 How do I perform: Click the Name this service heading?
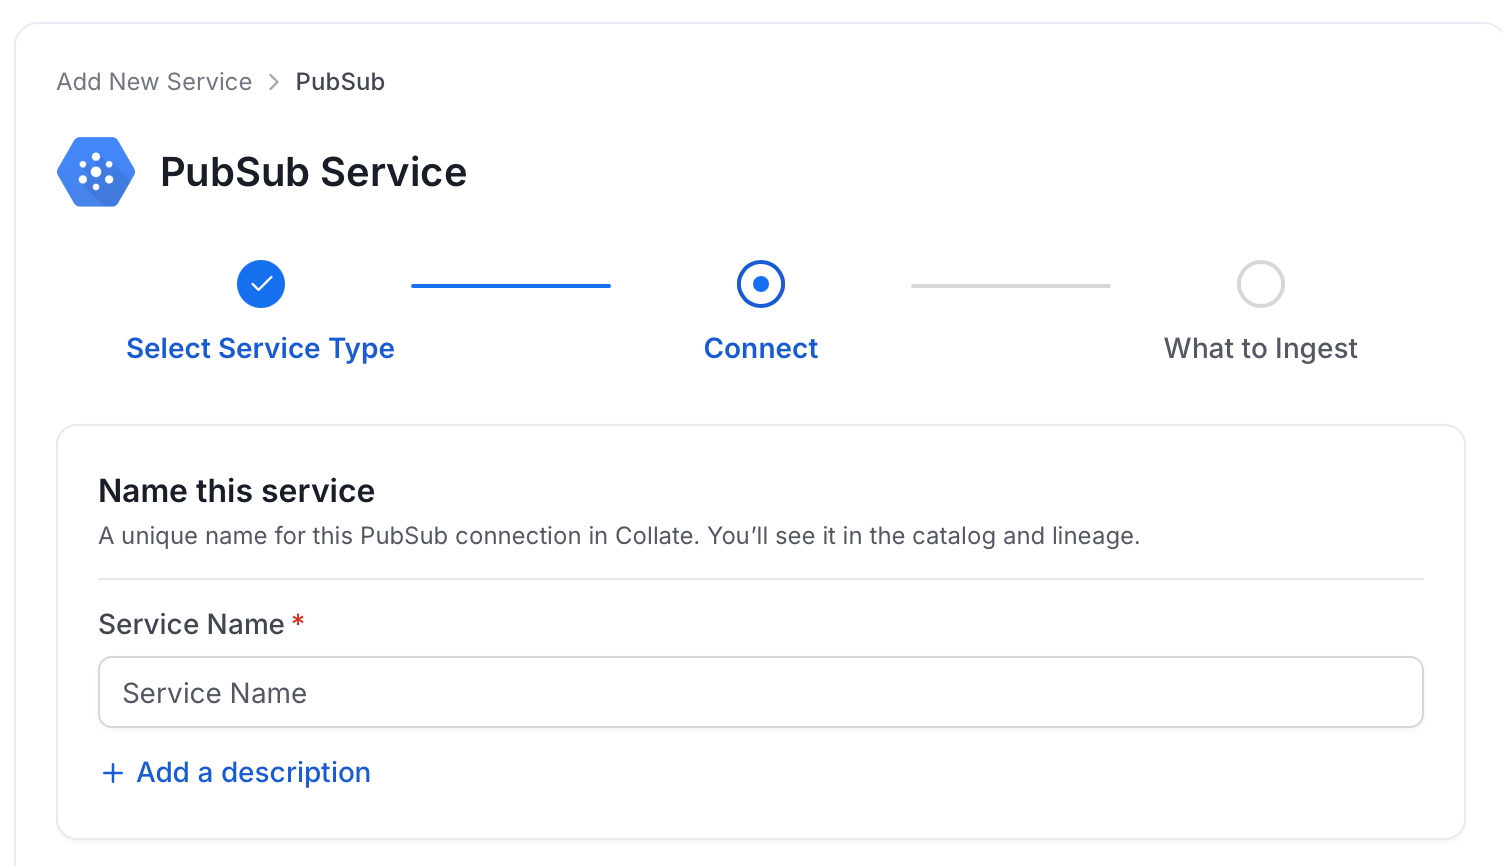[237, 491]
